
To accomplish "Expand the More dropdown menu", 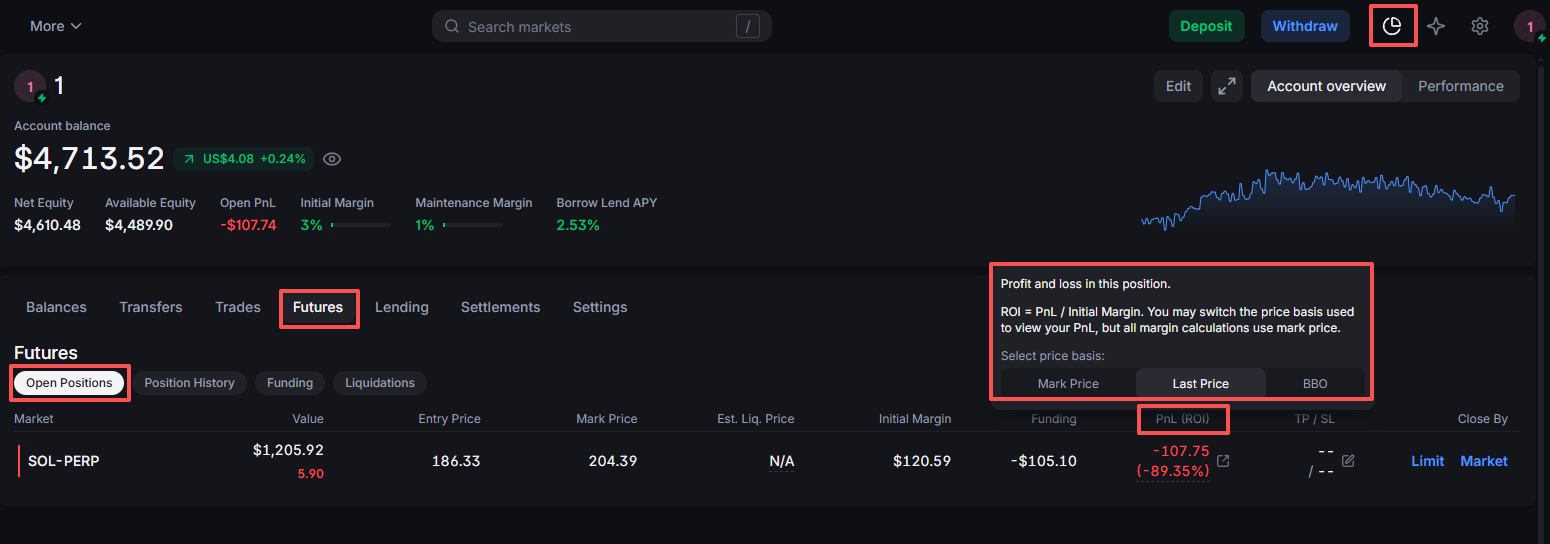I will tap(56, 26).
